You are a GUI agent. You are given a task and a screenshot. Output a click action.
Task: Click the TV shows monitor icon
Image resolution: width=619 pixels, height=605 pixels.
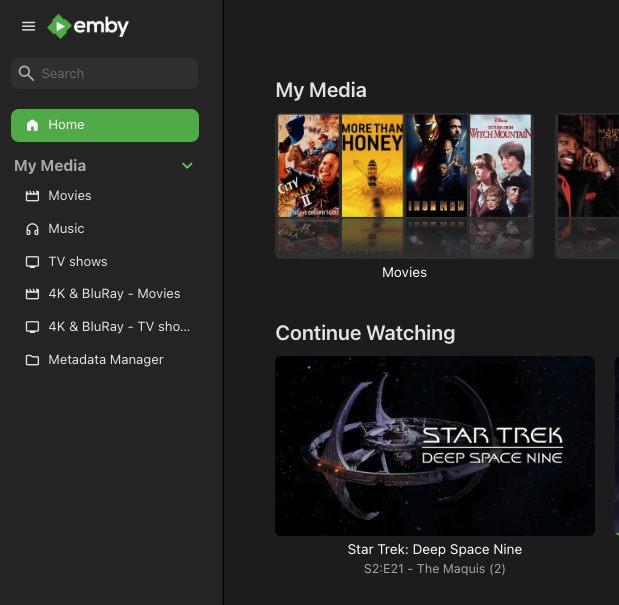pos(32,262)
